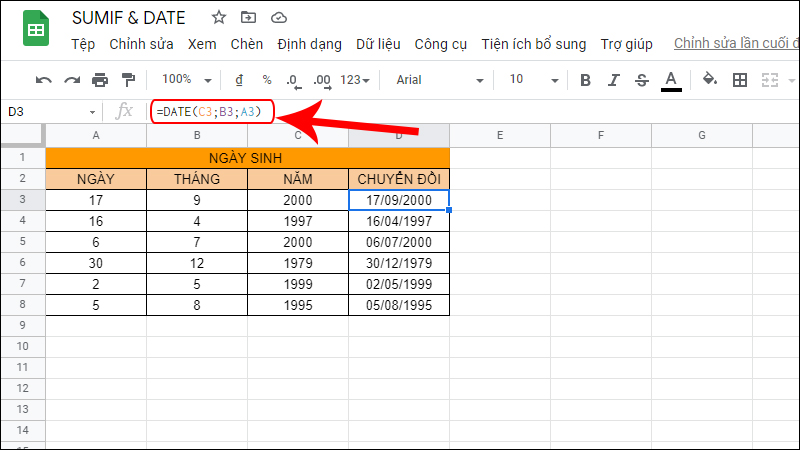Open the text color picker
The image size is (800, 450).
click(671, 80)
